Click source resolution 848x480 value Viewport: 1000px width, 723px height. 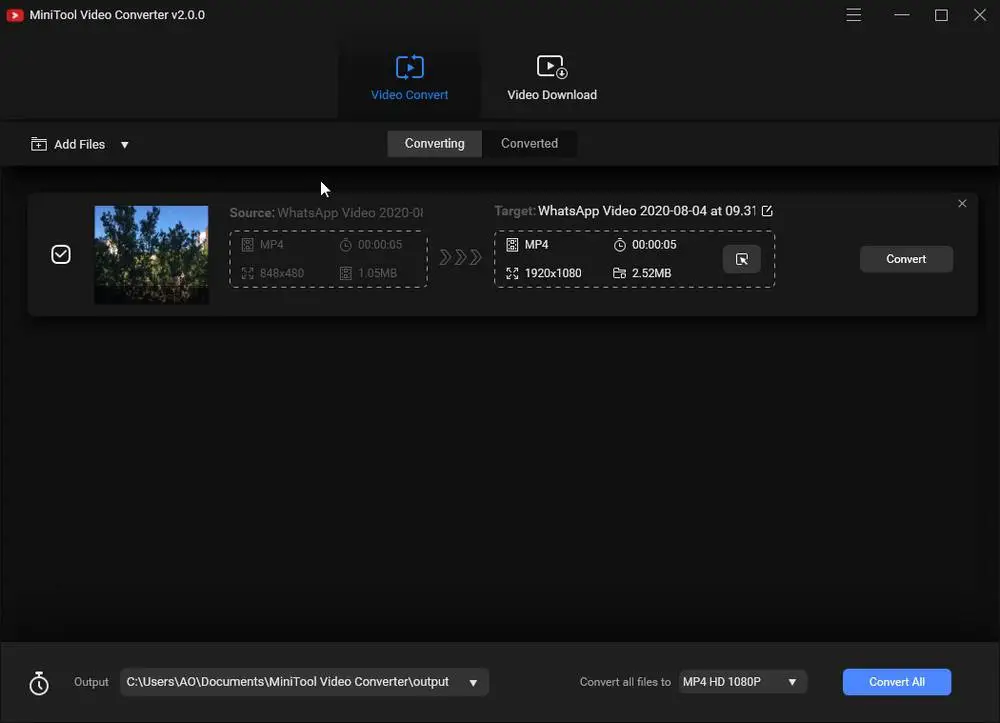pyautogui.click(x=282, y=273)
